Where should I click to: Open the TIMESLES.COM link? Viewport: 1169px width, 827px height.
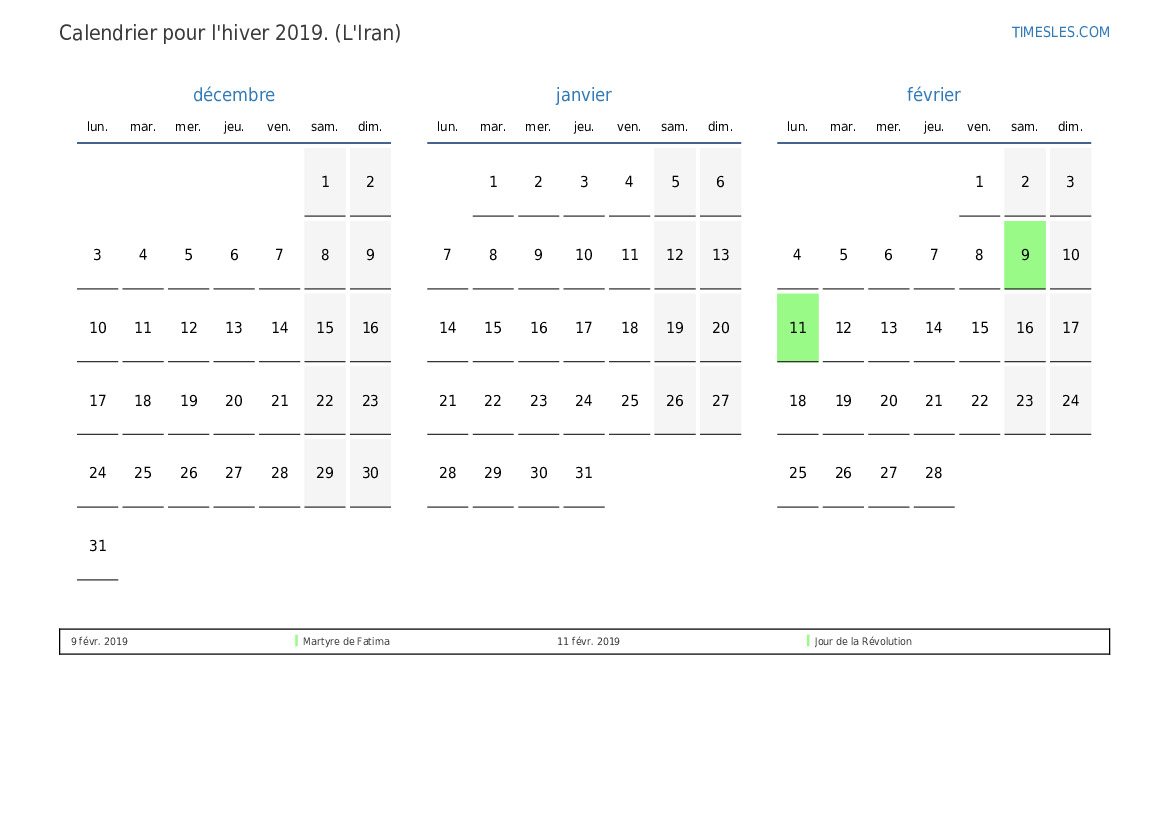click(x=1060, y=32)
